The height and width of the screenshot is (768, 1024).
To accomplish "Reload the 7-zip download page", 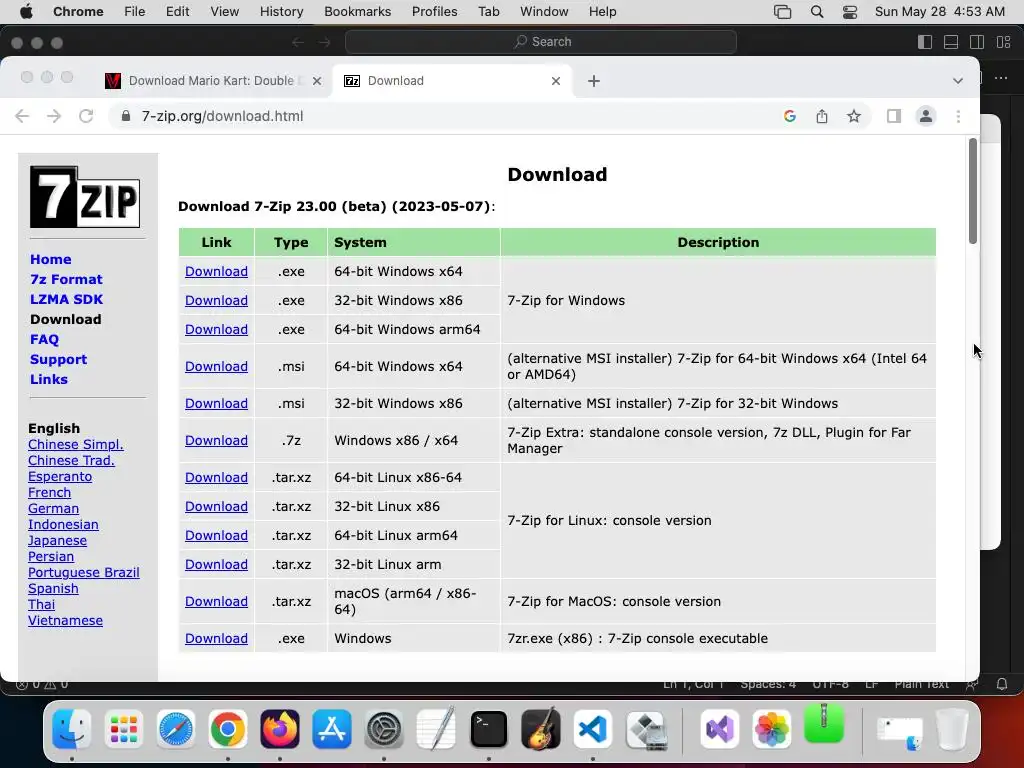I will (x=86, y=116).
